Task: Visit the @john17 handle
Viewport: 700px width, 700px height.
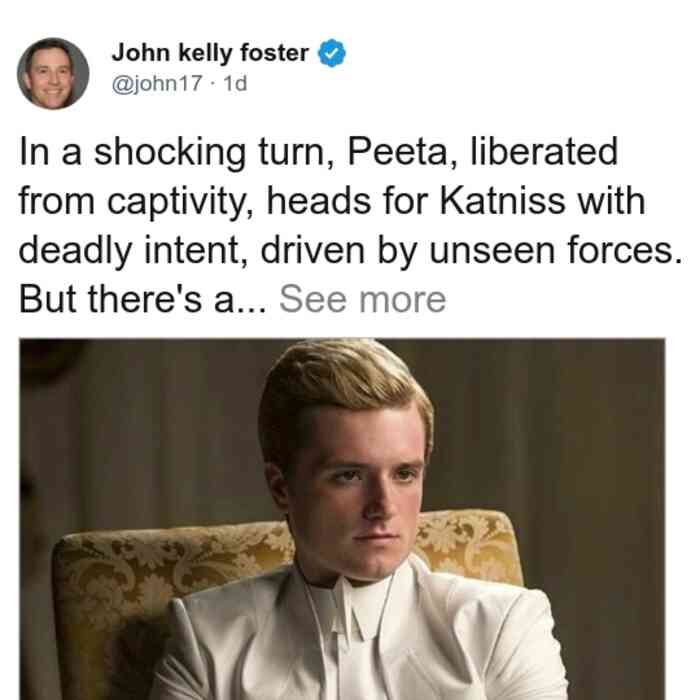Action: click(157, 83)
